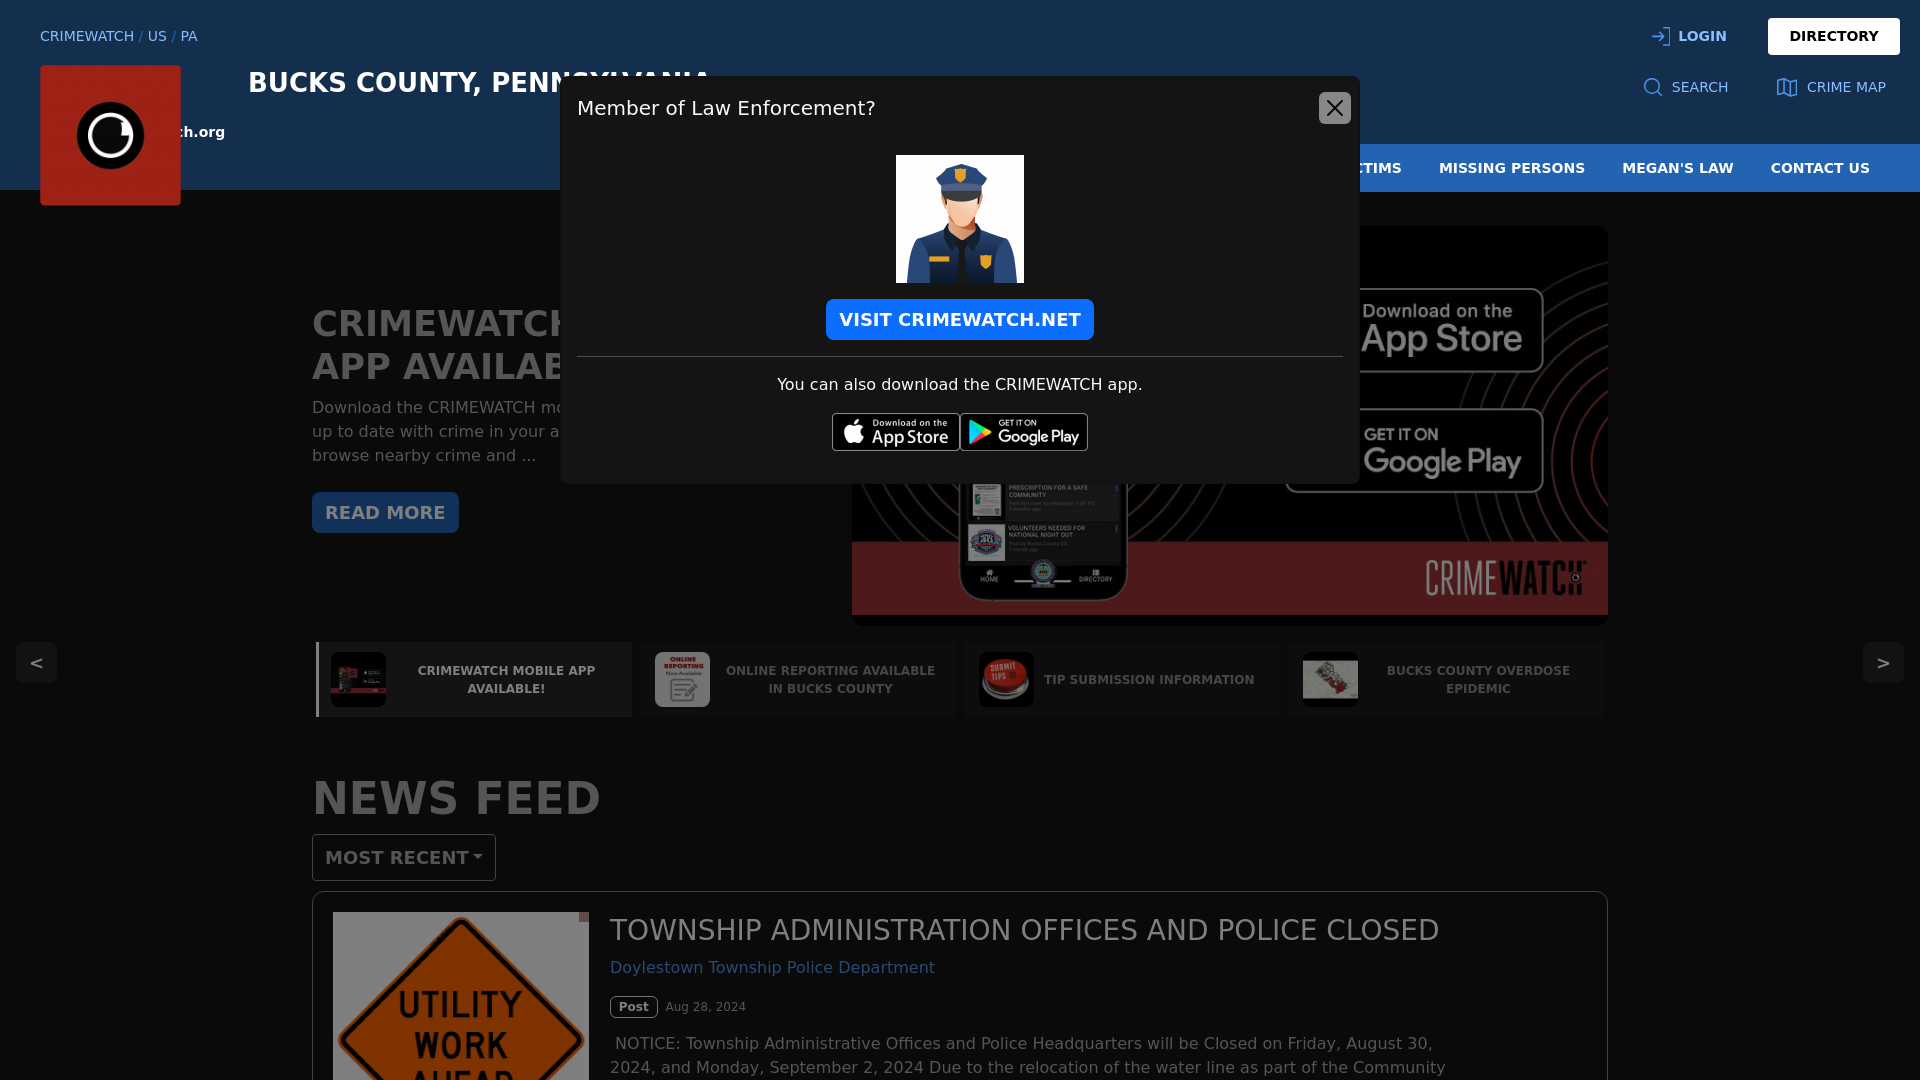
Task: Click the Read More button
Action: (x=385, y=512)
